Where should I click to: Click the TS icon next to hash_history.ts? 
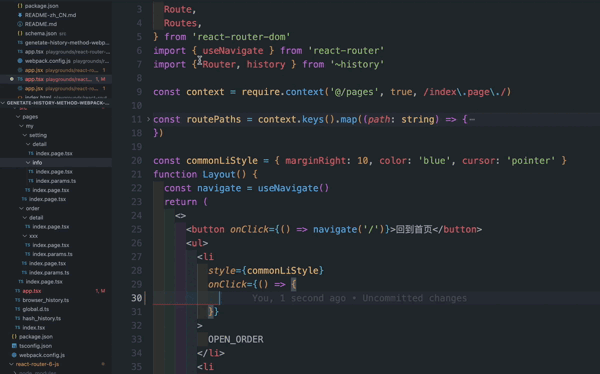point(17,318)
